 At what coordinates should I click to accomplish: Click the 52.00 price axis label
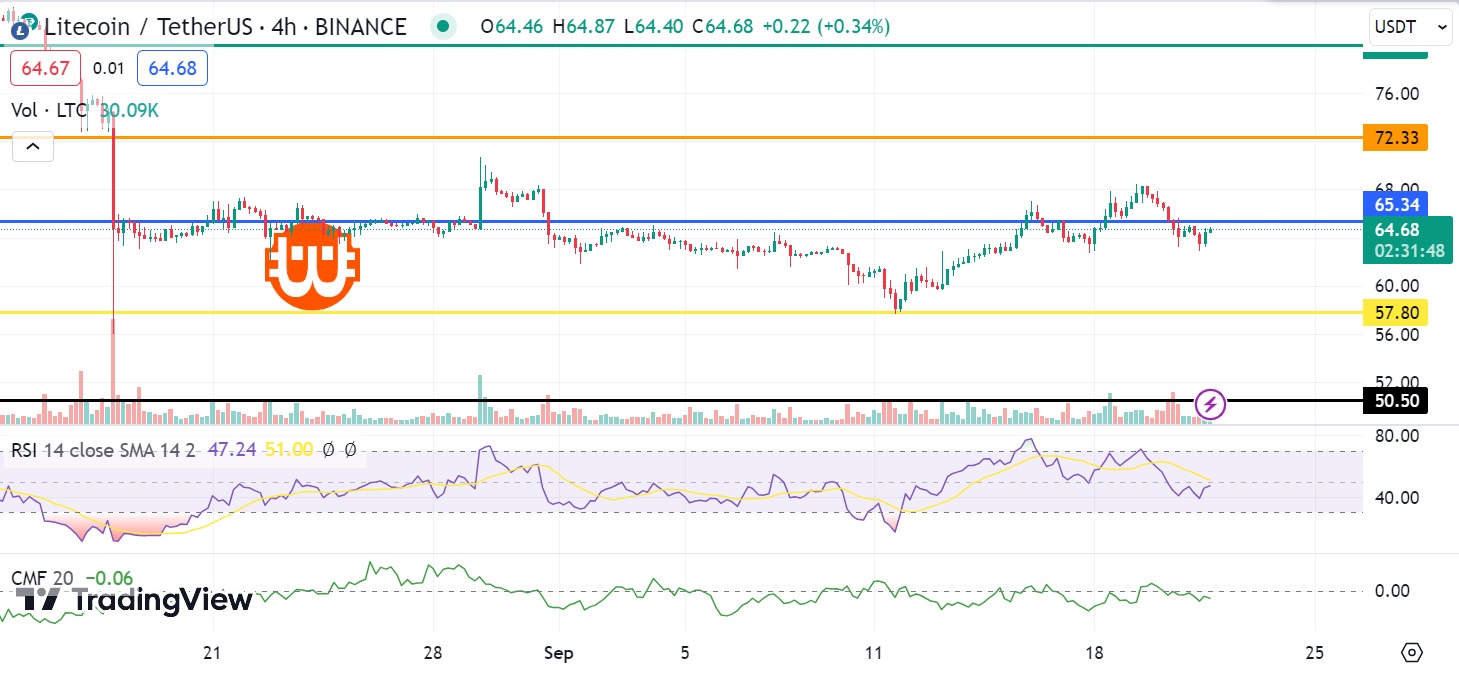pyautogui.click(x=1397, y=382)
